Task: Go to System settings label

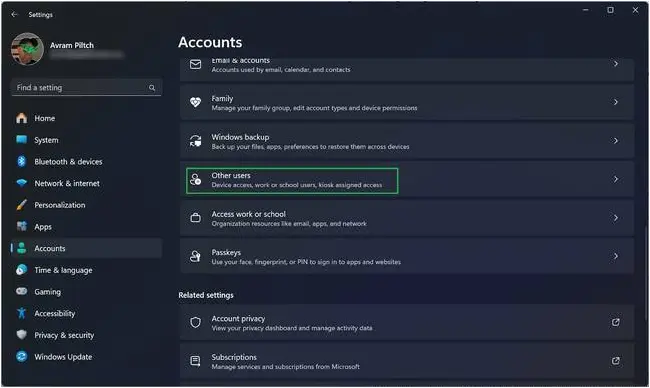Action: click(x=46, y=140)
